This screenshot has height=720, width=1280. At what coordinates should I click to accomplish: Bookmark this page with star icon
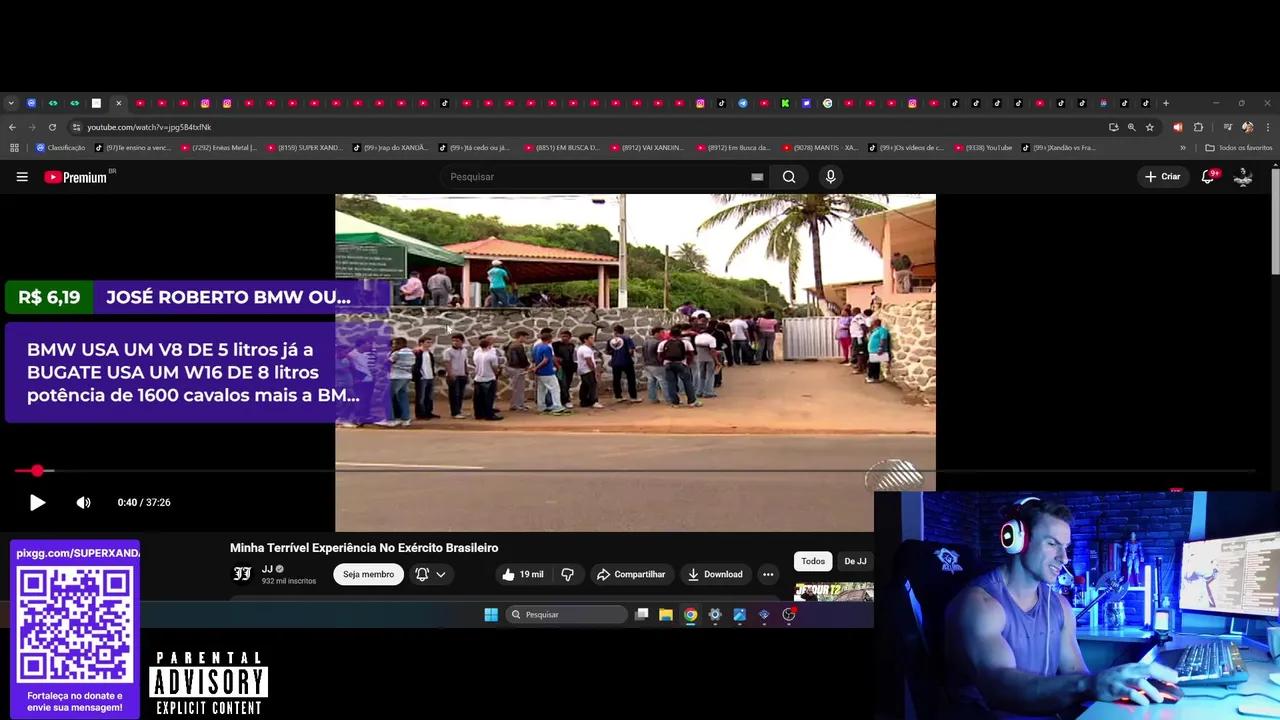[x=1150, y=127]
